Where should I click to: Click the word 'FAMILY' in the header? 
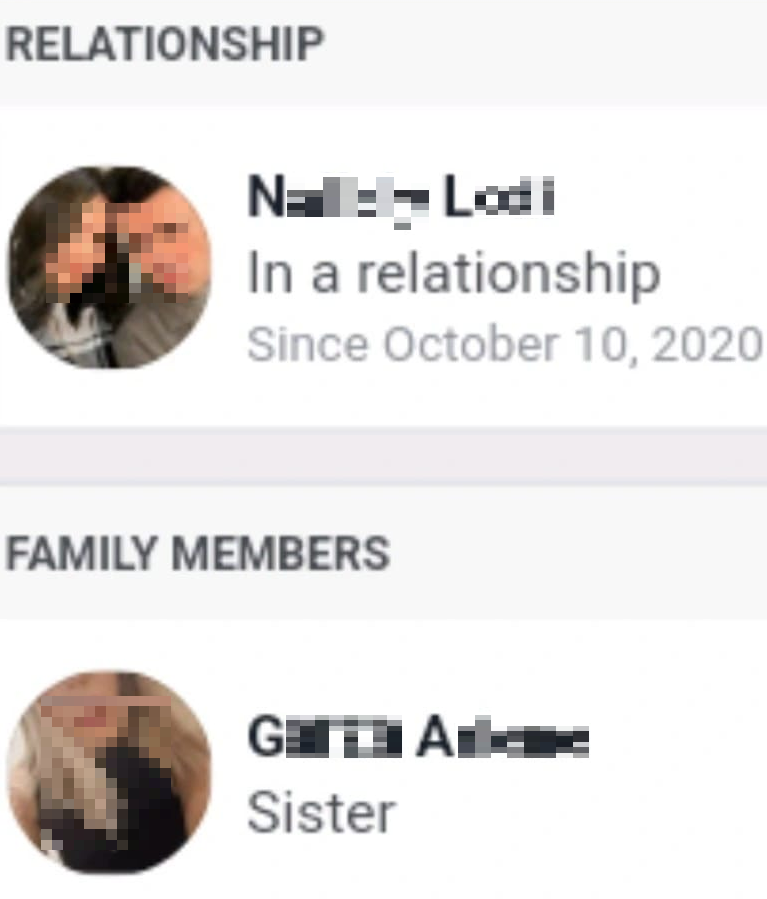point(80,553)
